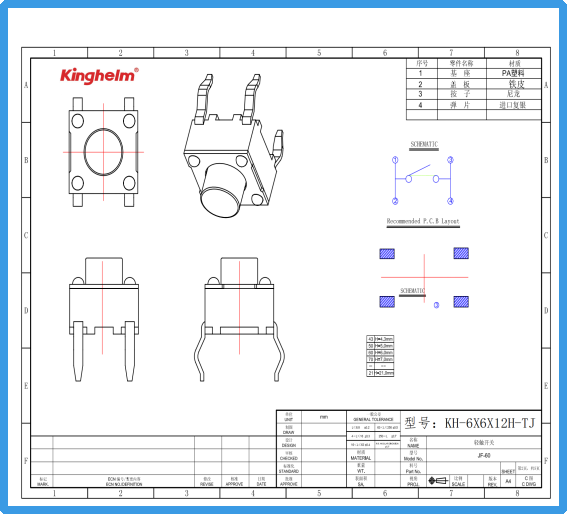Viewport: 568px width, 514px height.
Task: Click the 'DESIGN' label in the title block
Action: (289, 445)
